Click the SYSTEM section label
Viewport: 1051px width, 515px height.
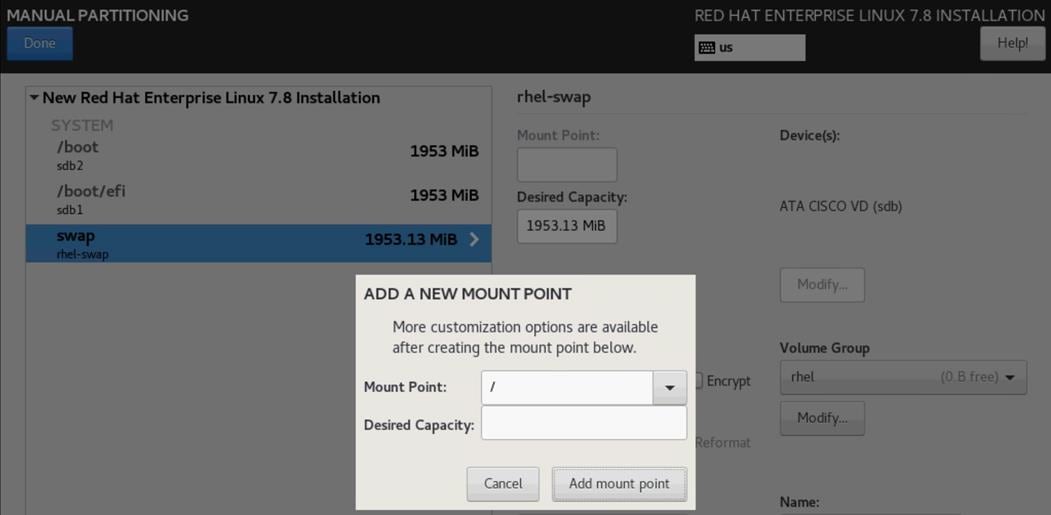tap(82, 125)
